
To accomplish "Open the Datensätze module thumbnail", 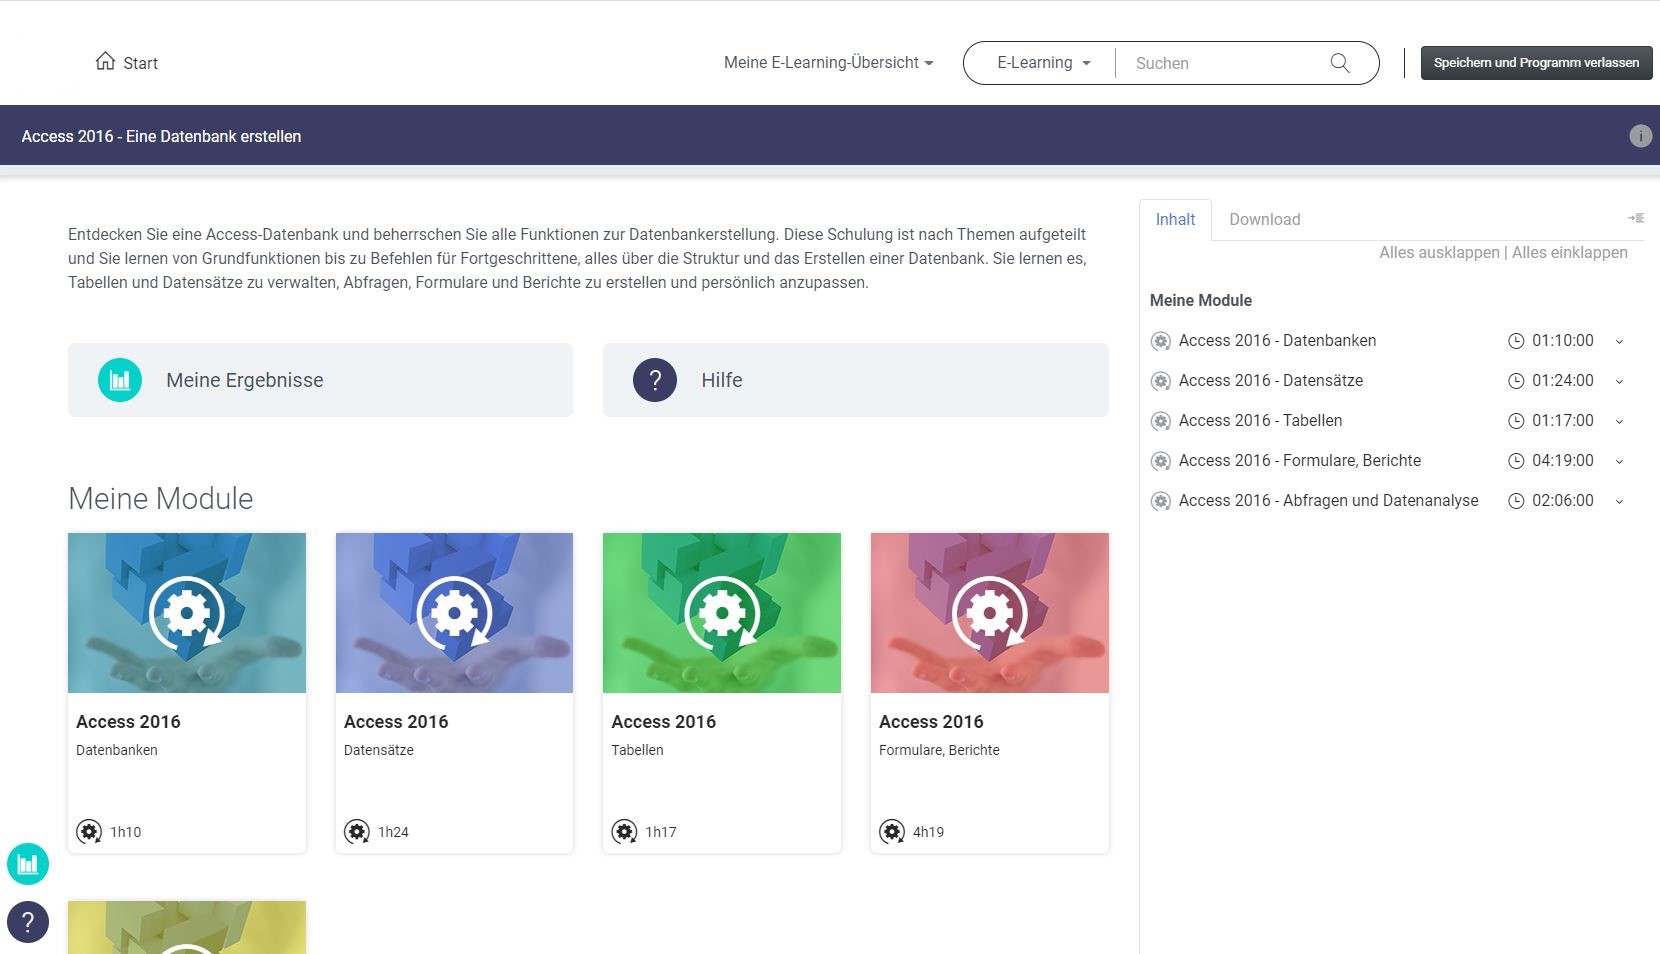I will (x=454, y=613).
